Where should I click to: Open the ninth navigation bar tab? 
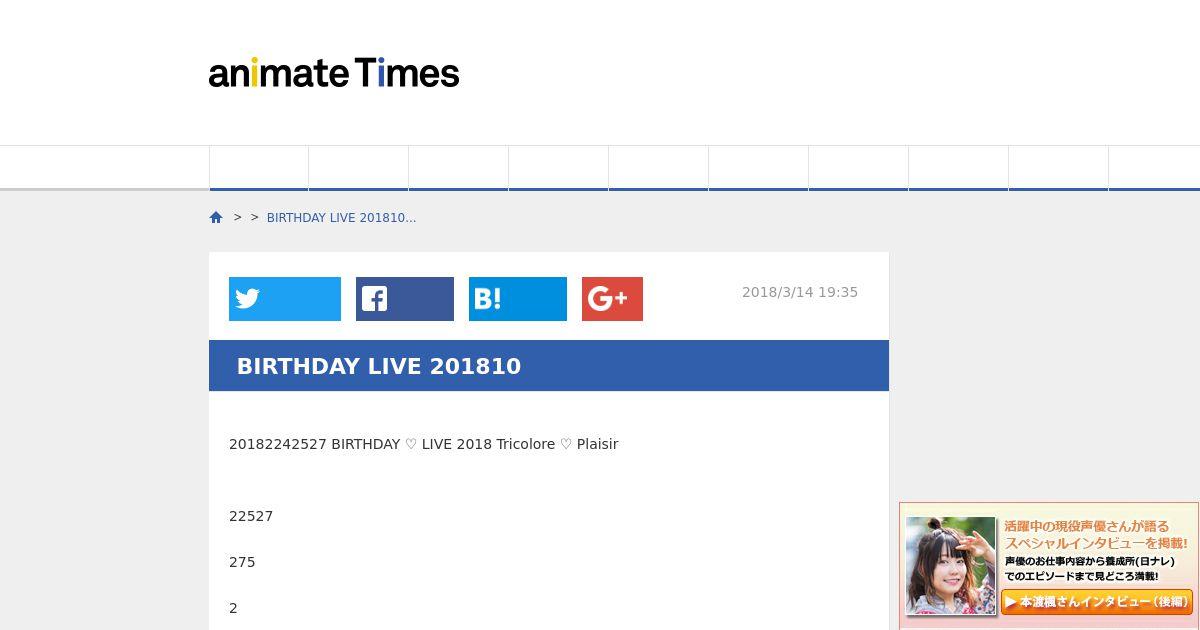point(1059,168)
